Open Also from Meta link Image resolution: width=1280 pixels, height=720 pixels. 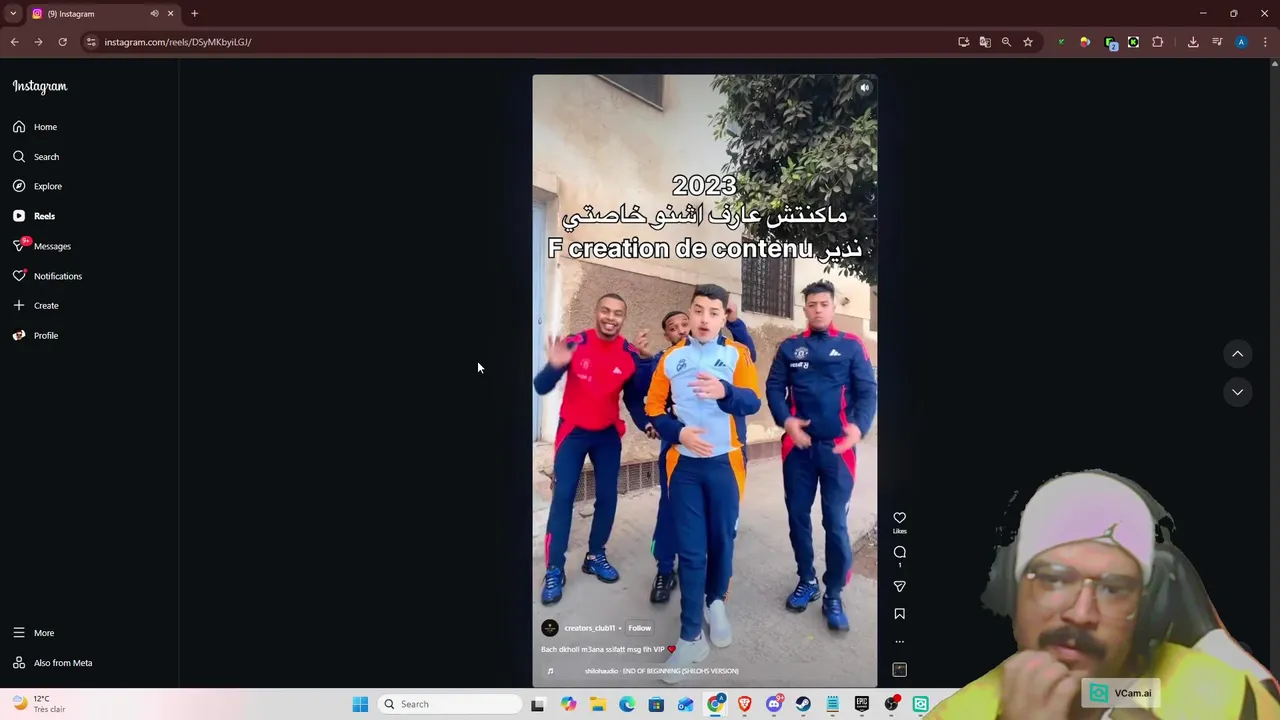pos(52,663)
